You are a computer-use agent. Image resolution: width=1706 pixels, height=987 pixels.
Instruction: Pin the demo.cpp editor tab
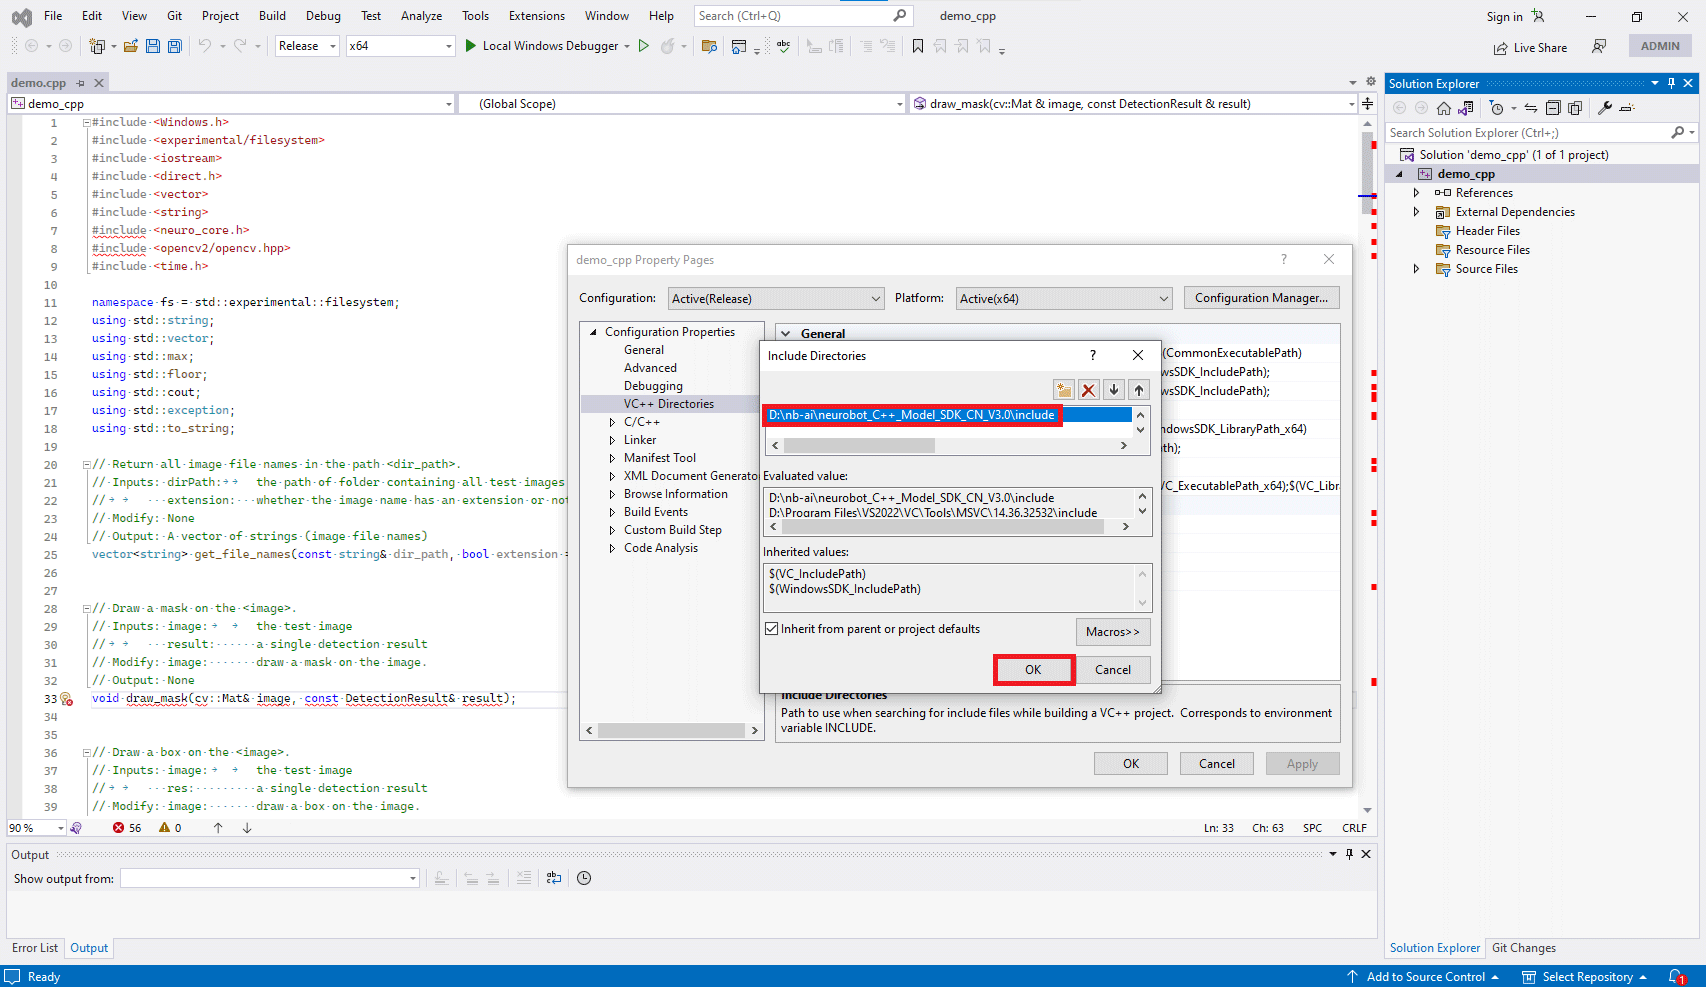point(81,83)
